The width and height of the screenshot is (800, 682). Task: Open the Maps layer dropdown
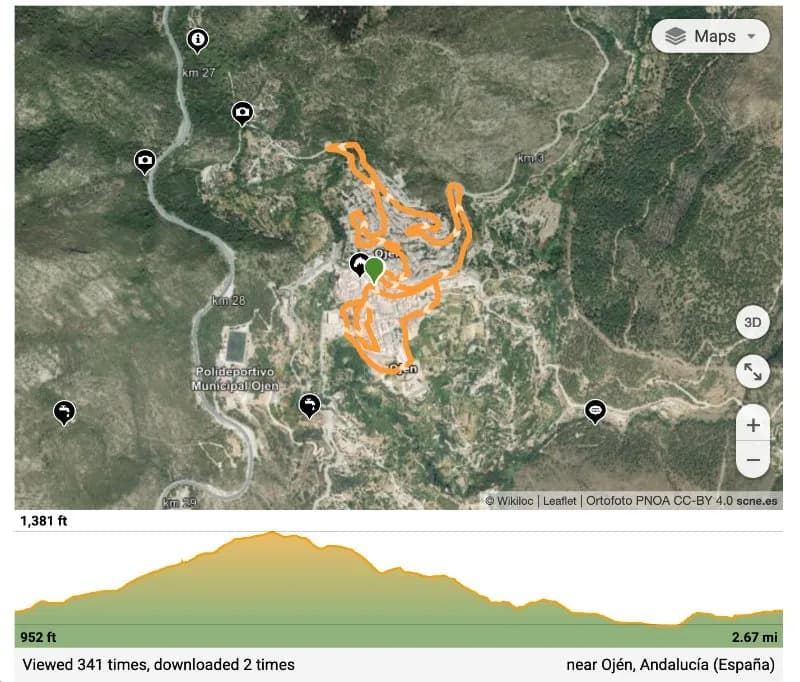pyautogui.click(x=710, y=37)
